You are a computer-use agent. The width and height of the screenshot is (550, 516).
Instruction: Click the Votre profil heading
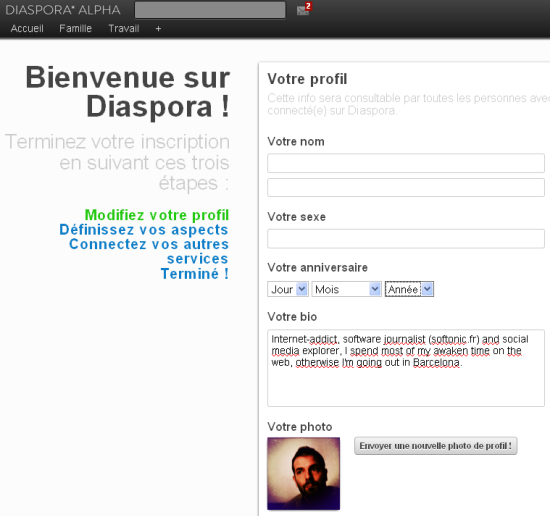307,79
